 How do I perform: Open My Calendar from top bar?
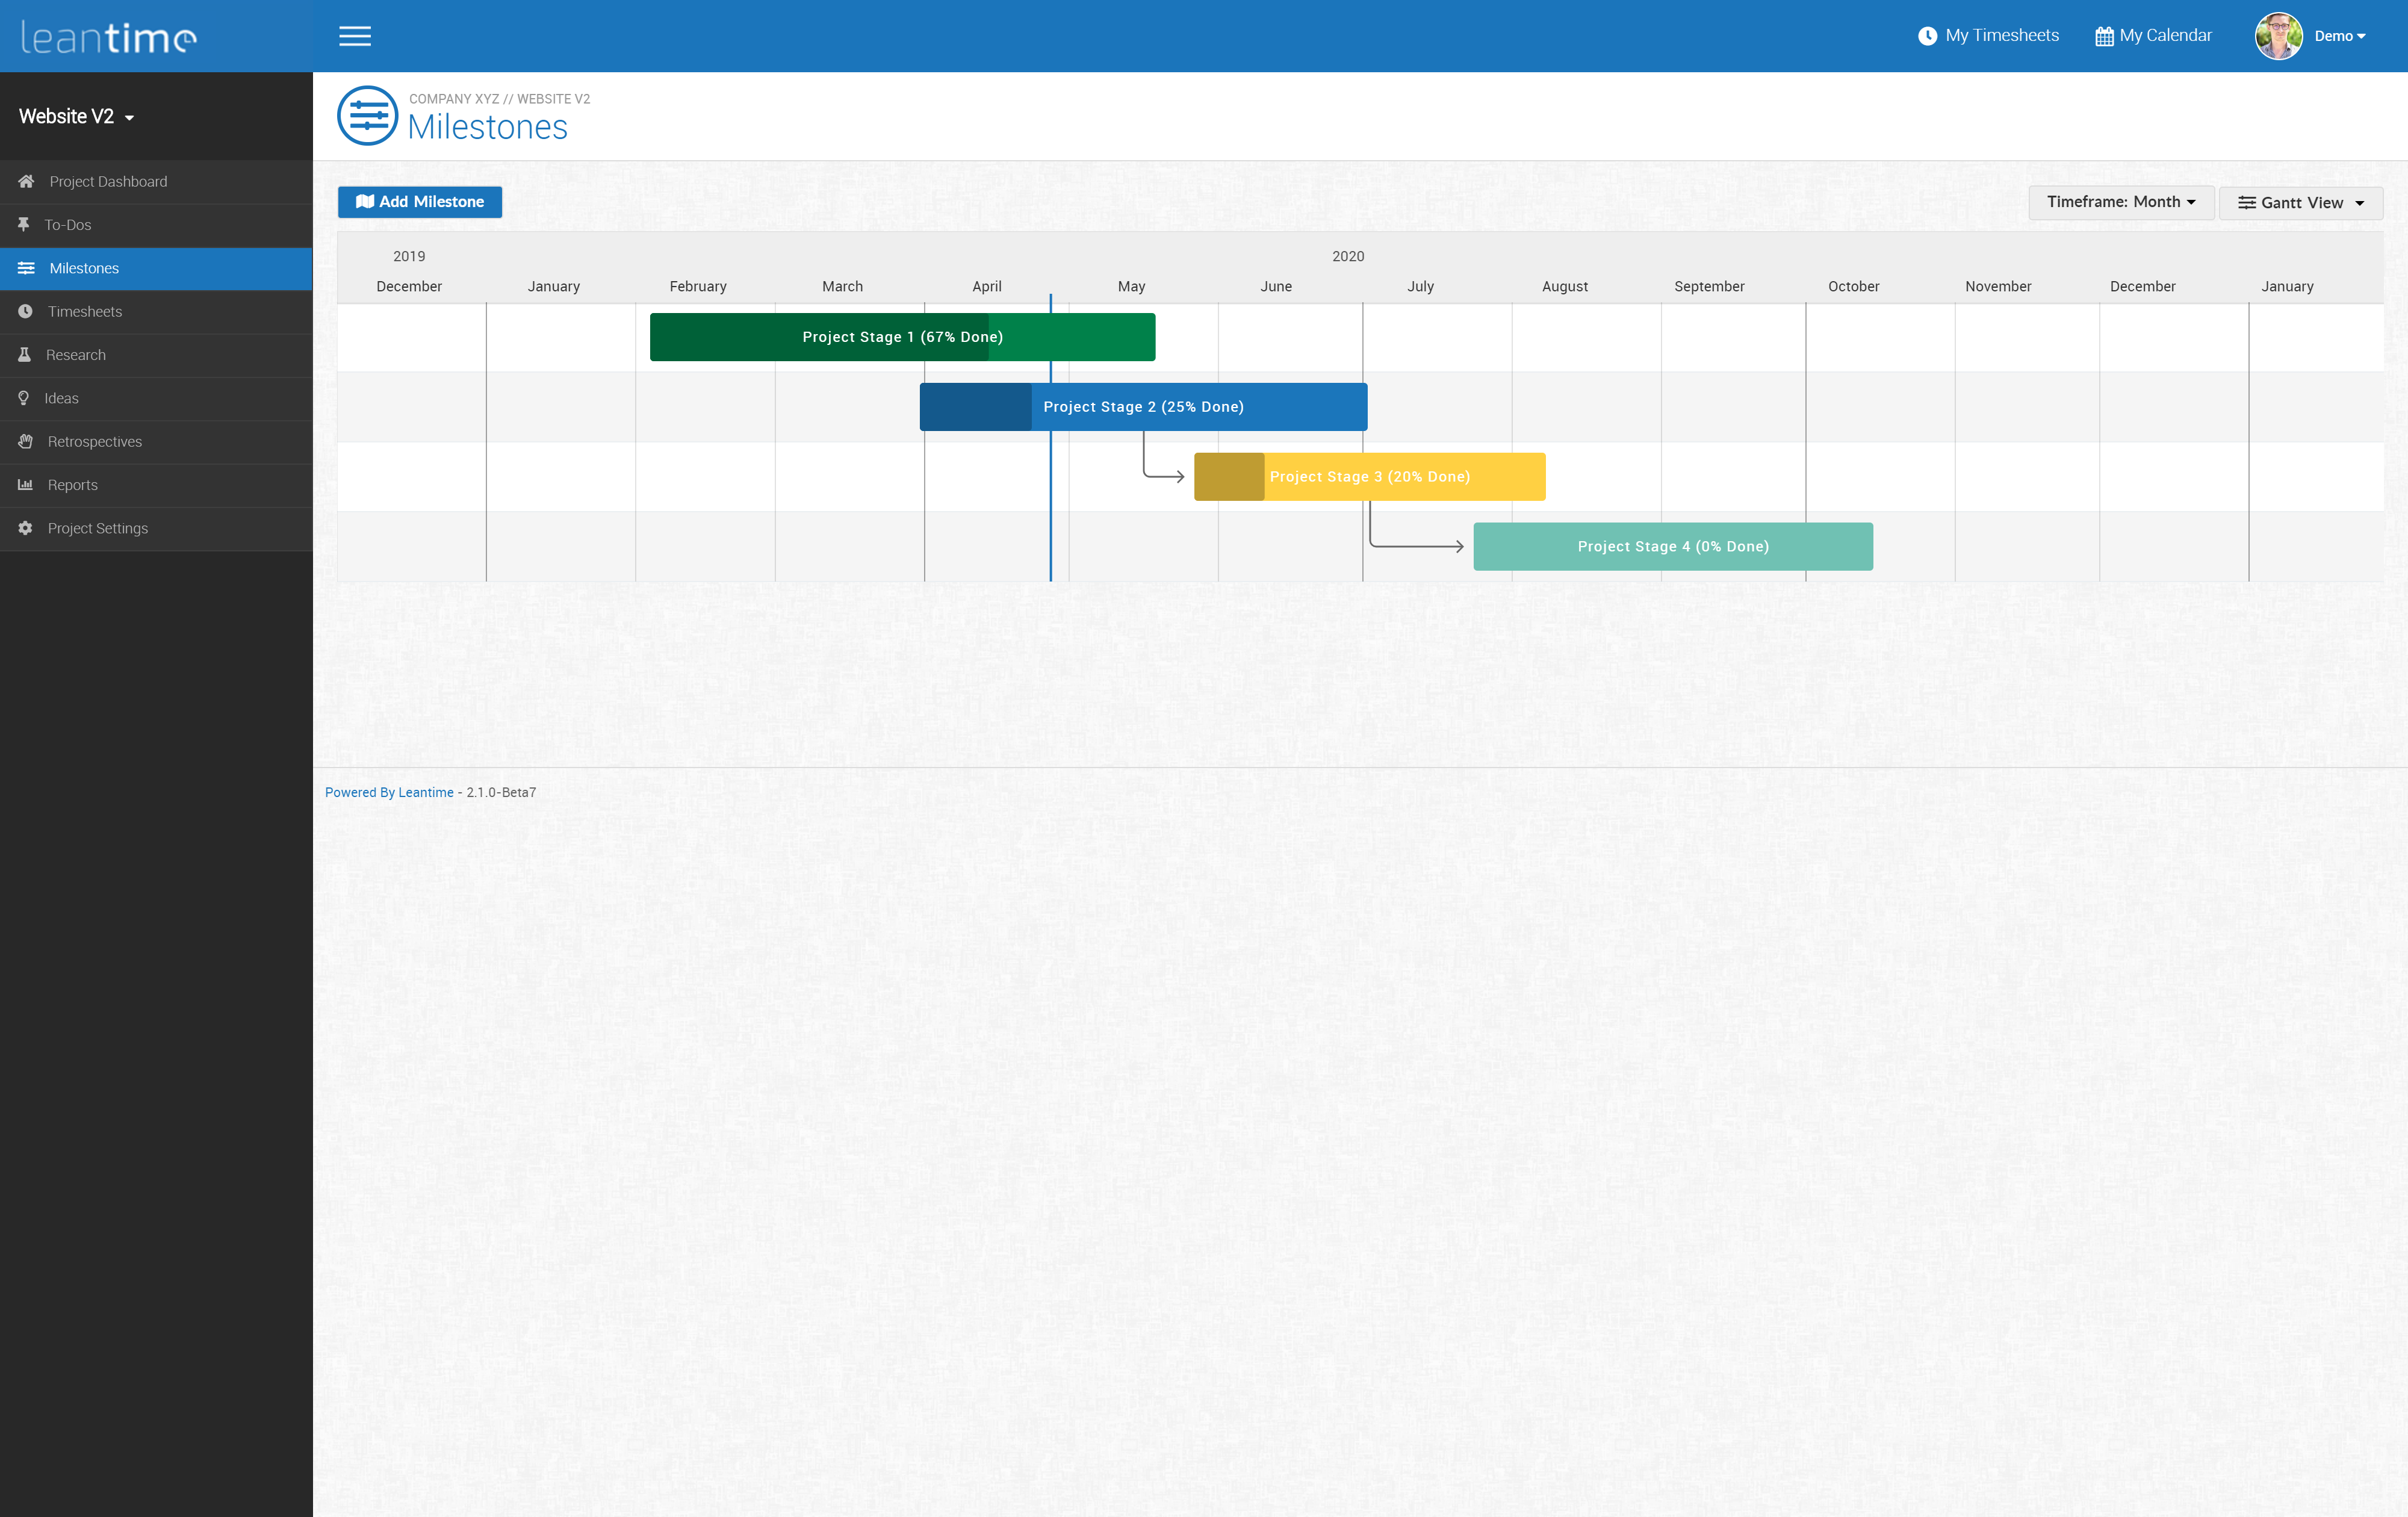tap(2153, 36)
